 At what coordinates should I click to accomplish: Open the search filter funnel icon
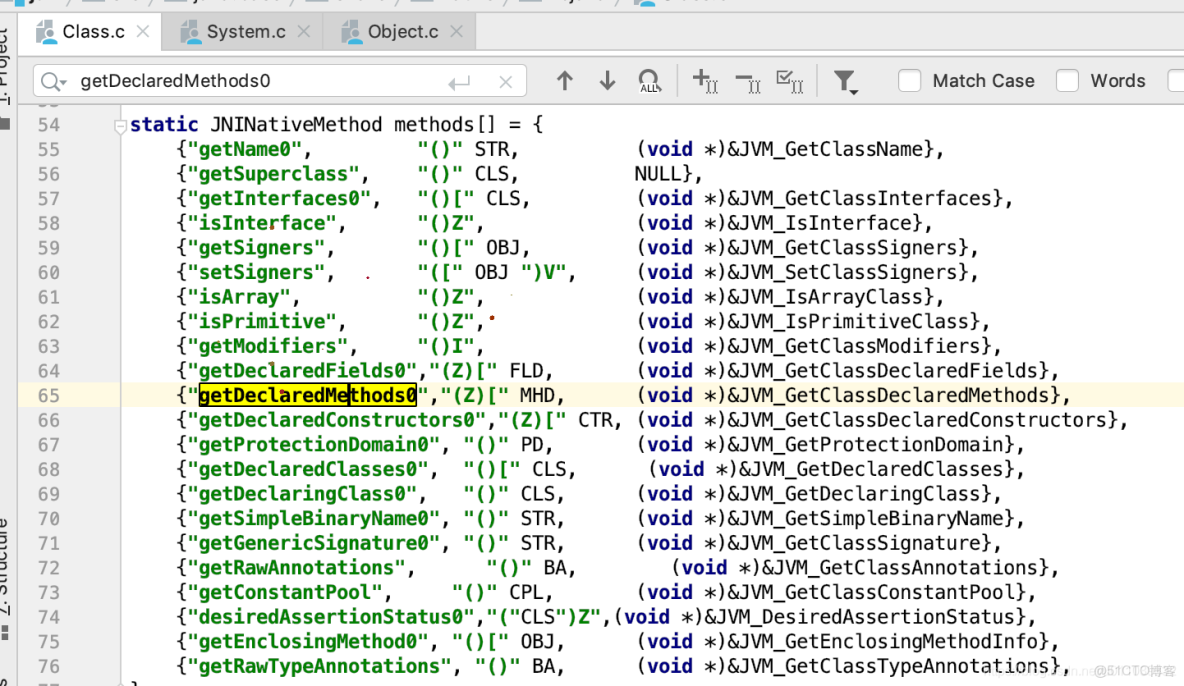pyautogui.click(x=845, y=78)
